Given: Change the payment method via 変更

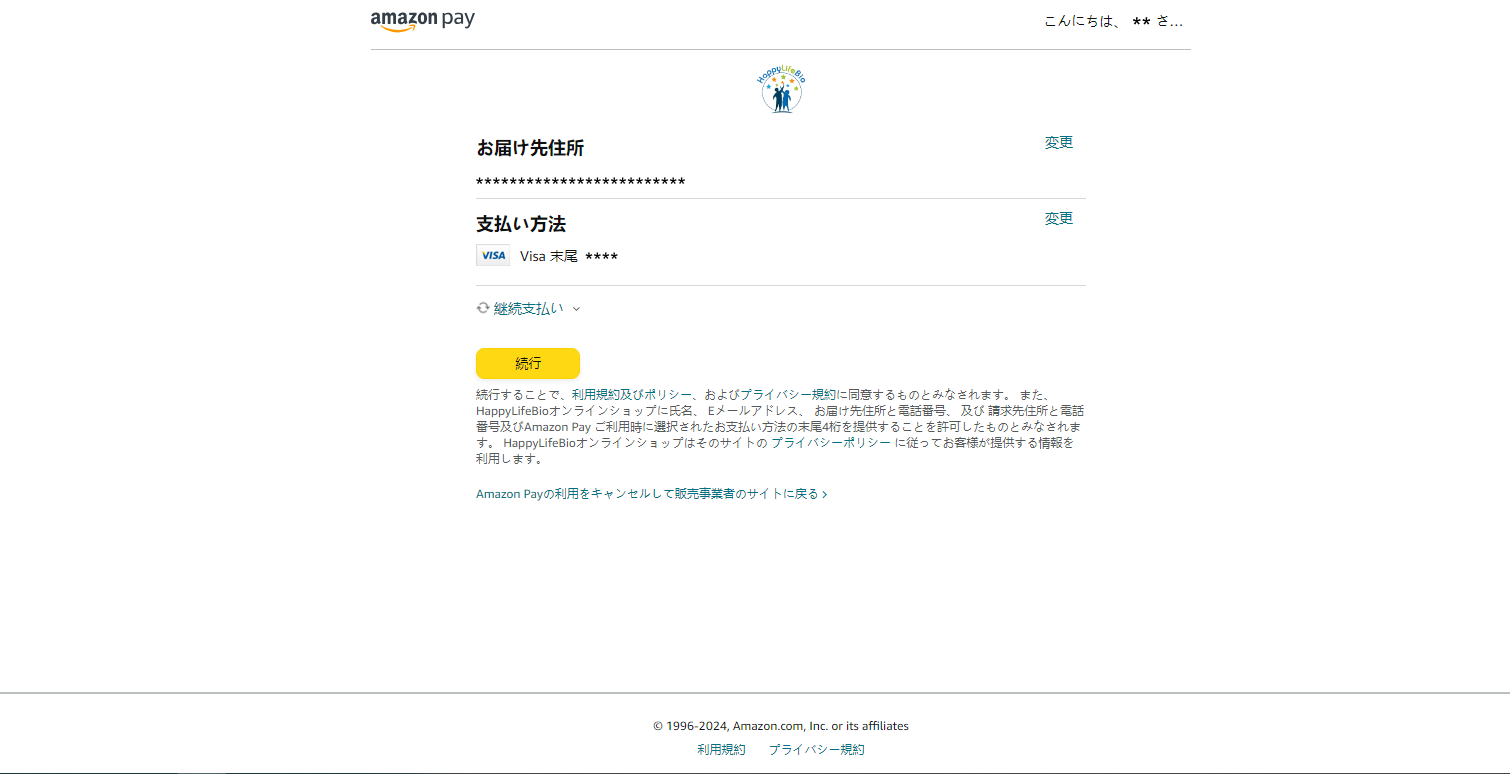Looking at the screenshot, I should point(1059,219).
